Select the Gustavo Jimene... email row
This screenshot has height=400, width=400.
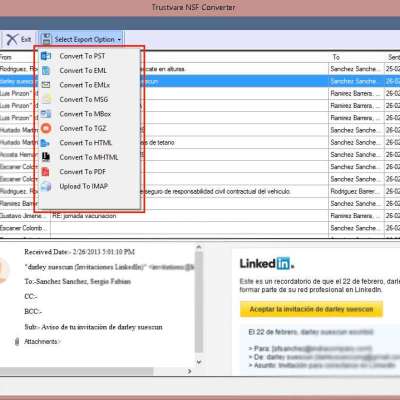point(200,216)
